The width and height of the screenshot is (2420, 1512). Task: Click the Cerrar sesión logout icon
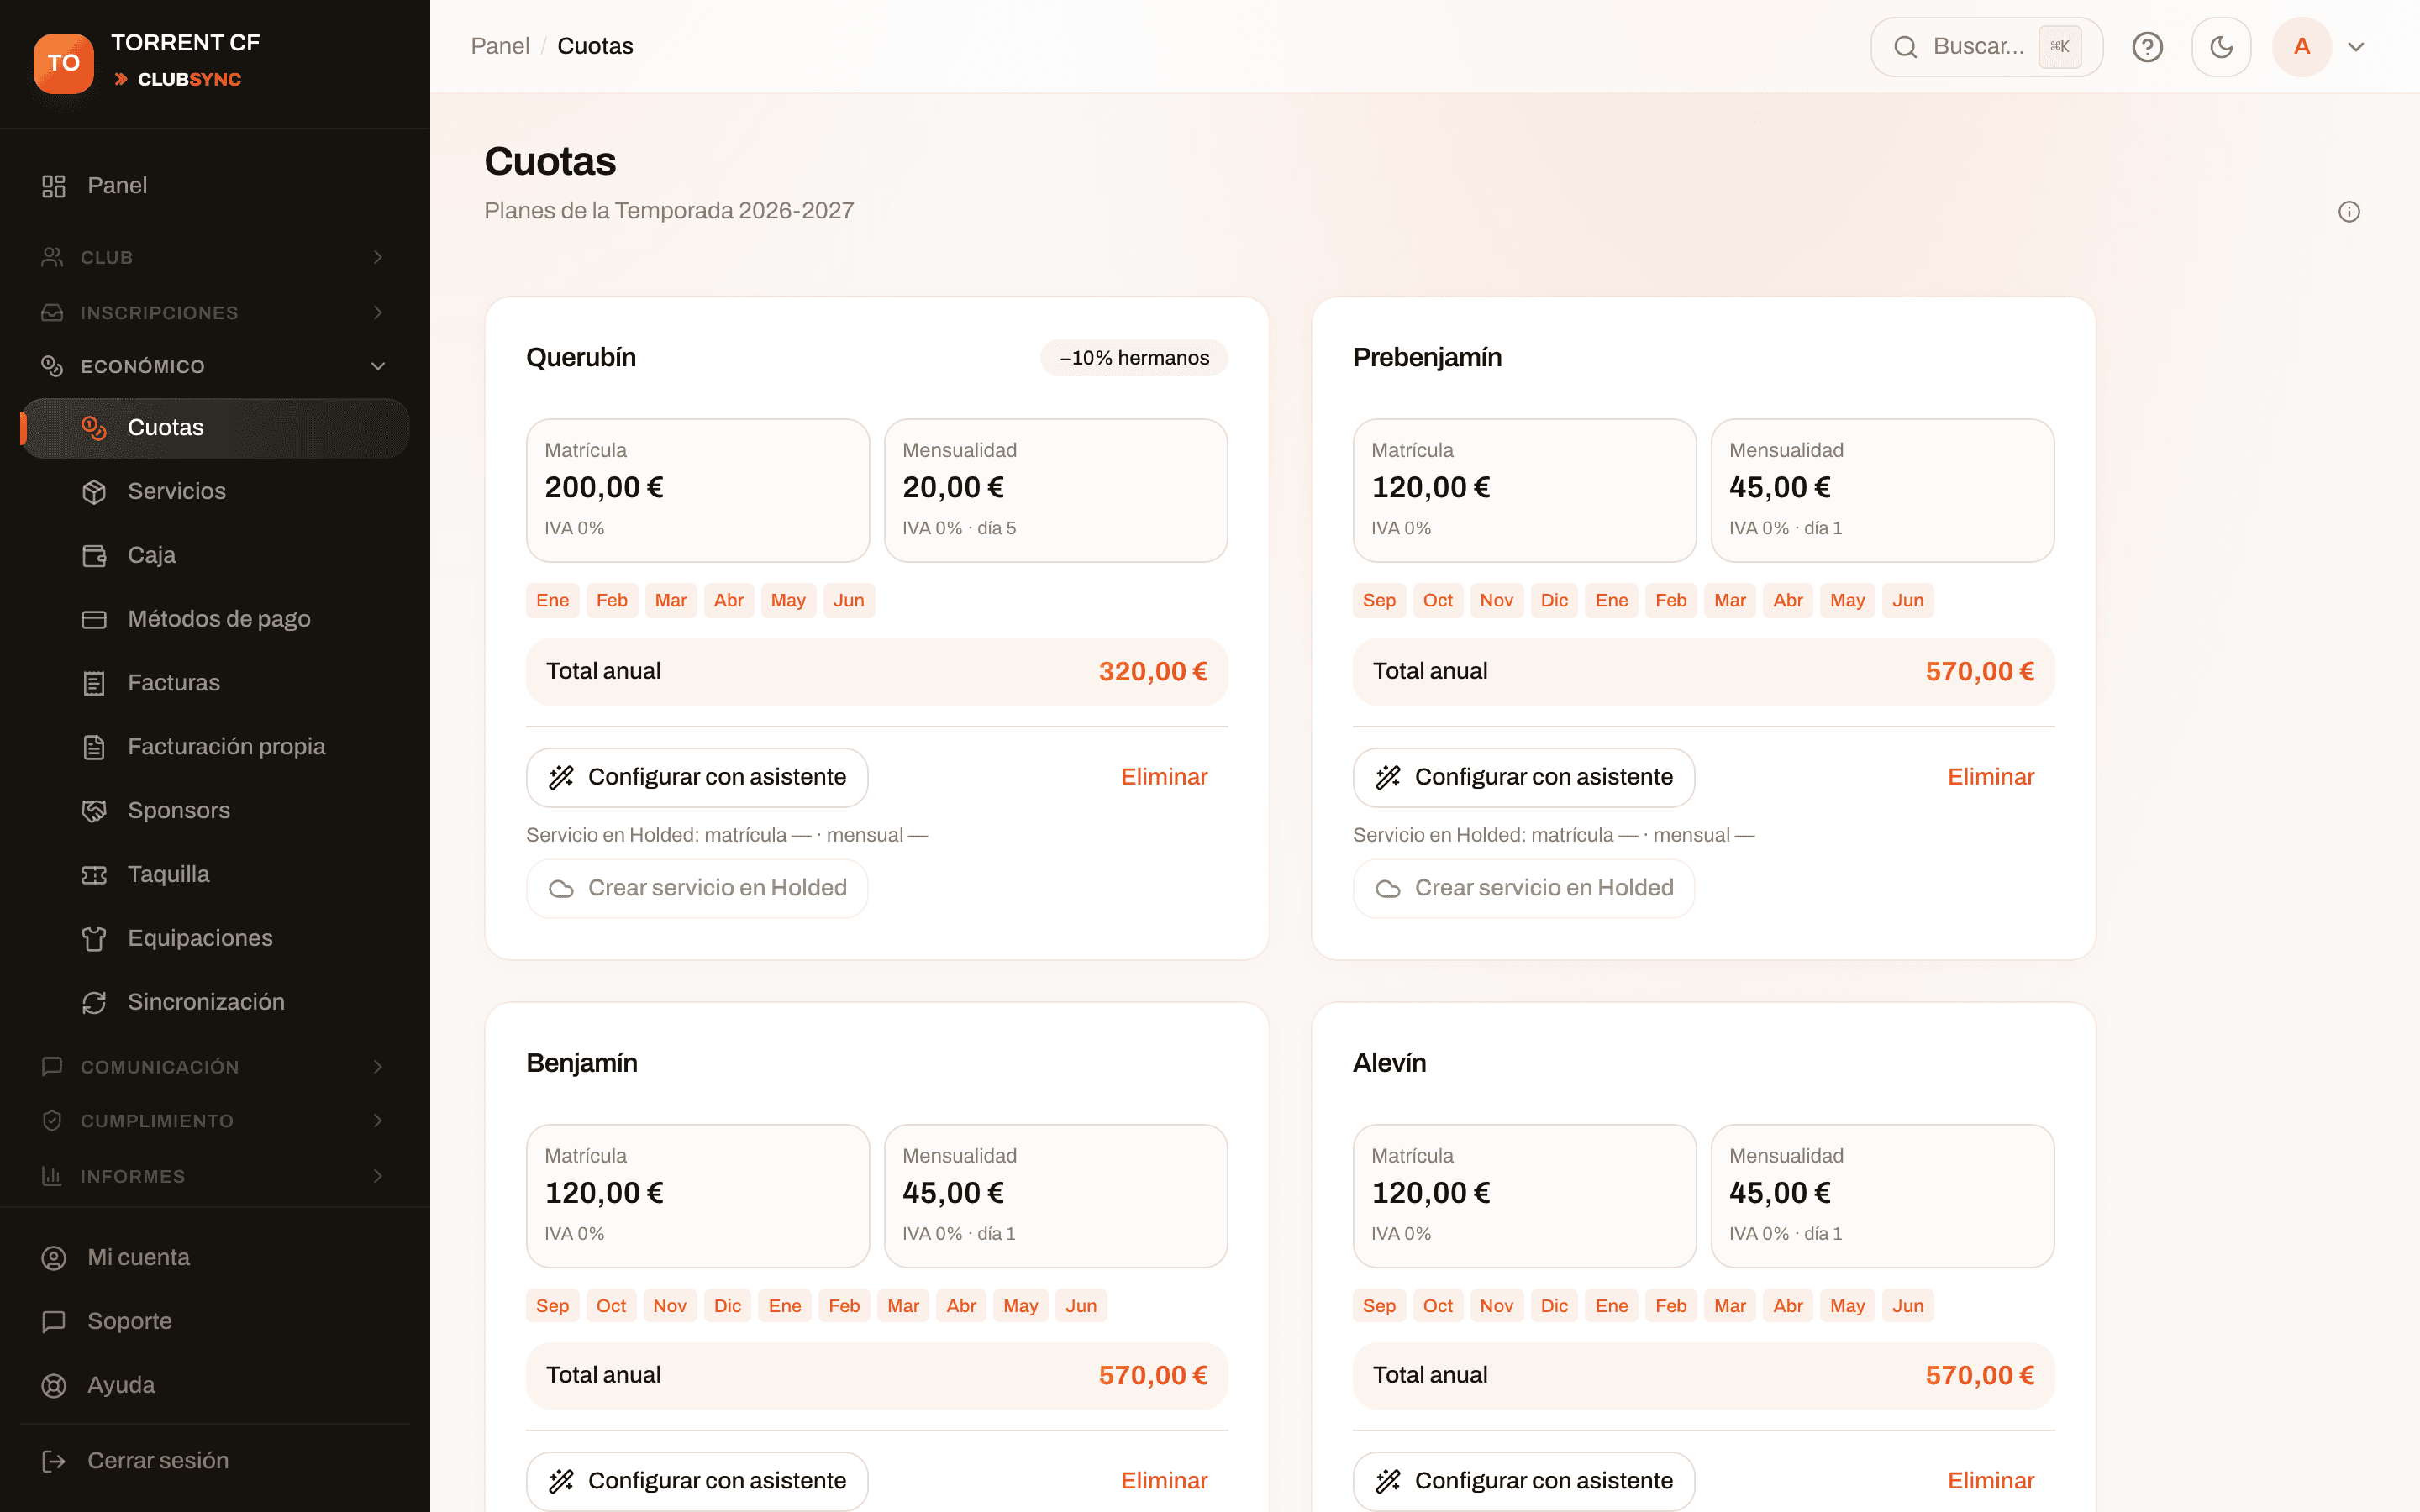tap(53, 1461)
